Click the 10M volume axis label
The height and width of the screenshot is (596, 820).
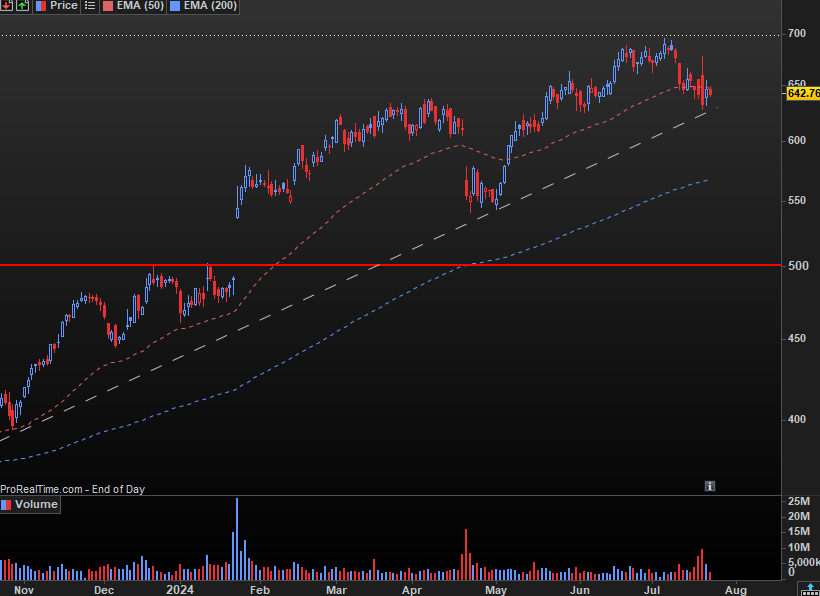pos(799,547)
